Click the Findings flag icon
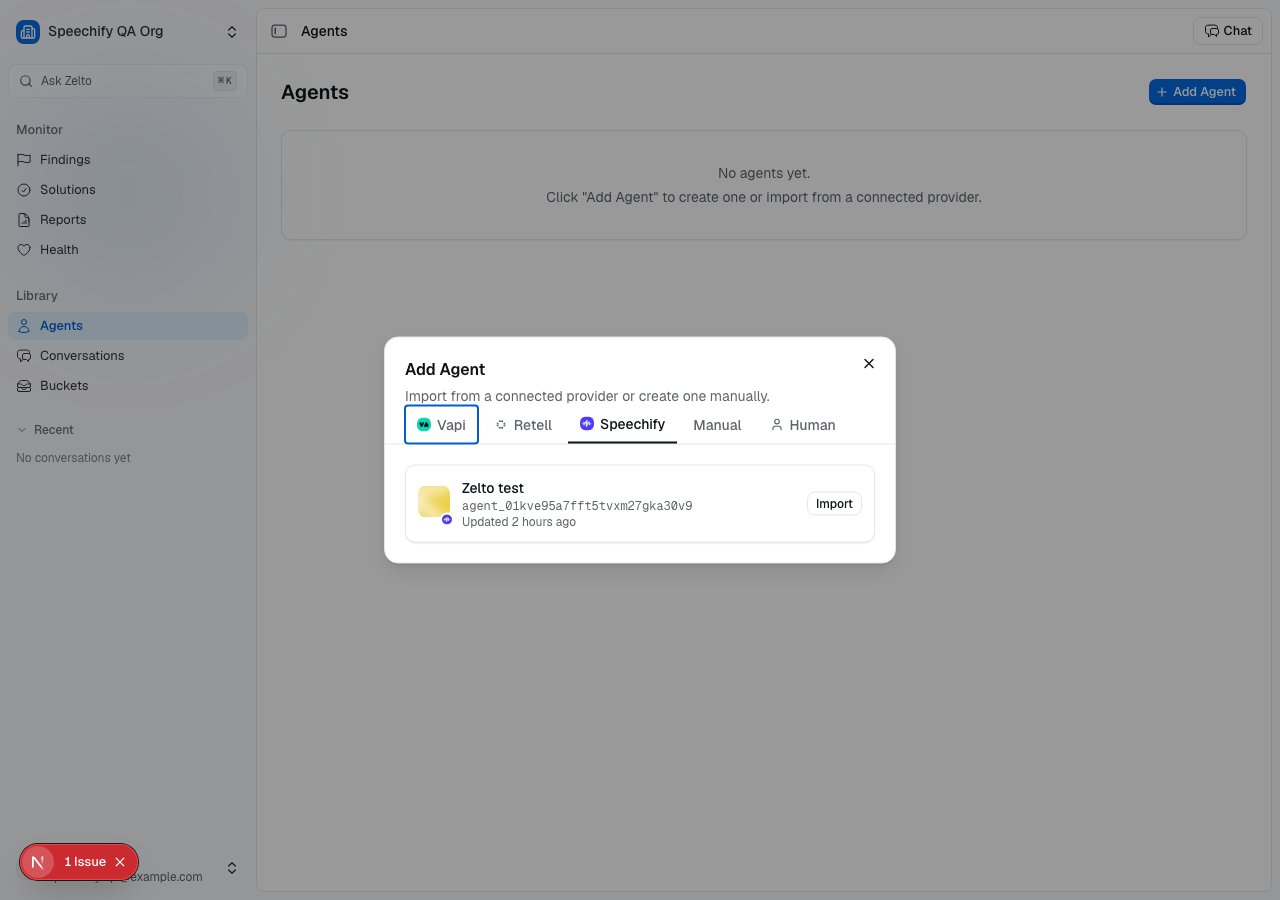1280x900 pixels. (24, 160)
